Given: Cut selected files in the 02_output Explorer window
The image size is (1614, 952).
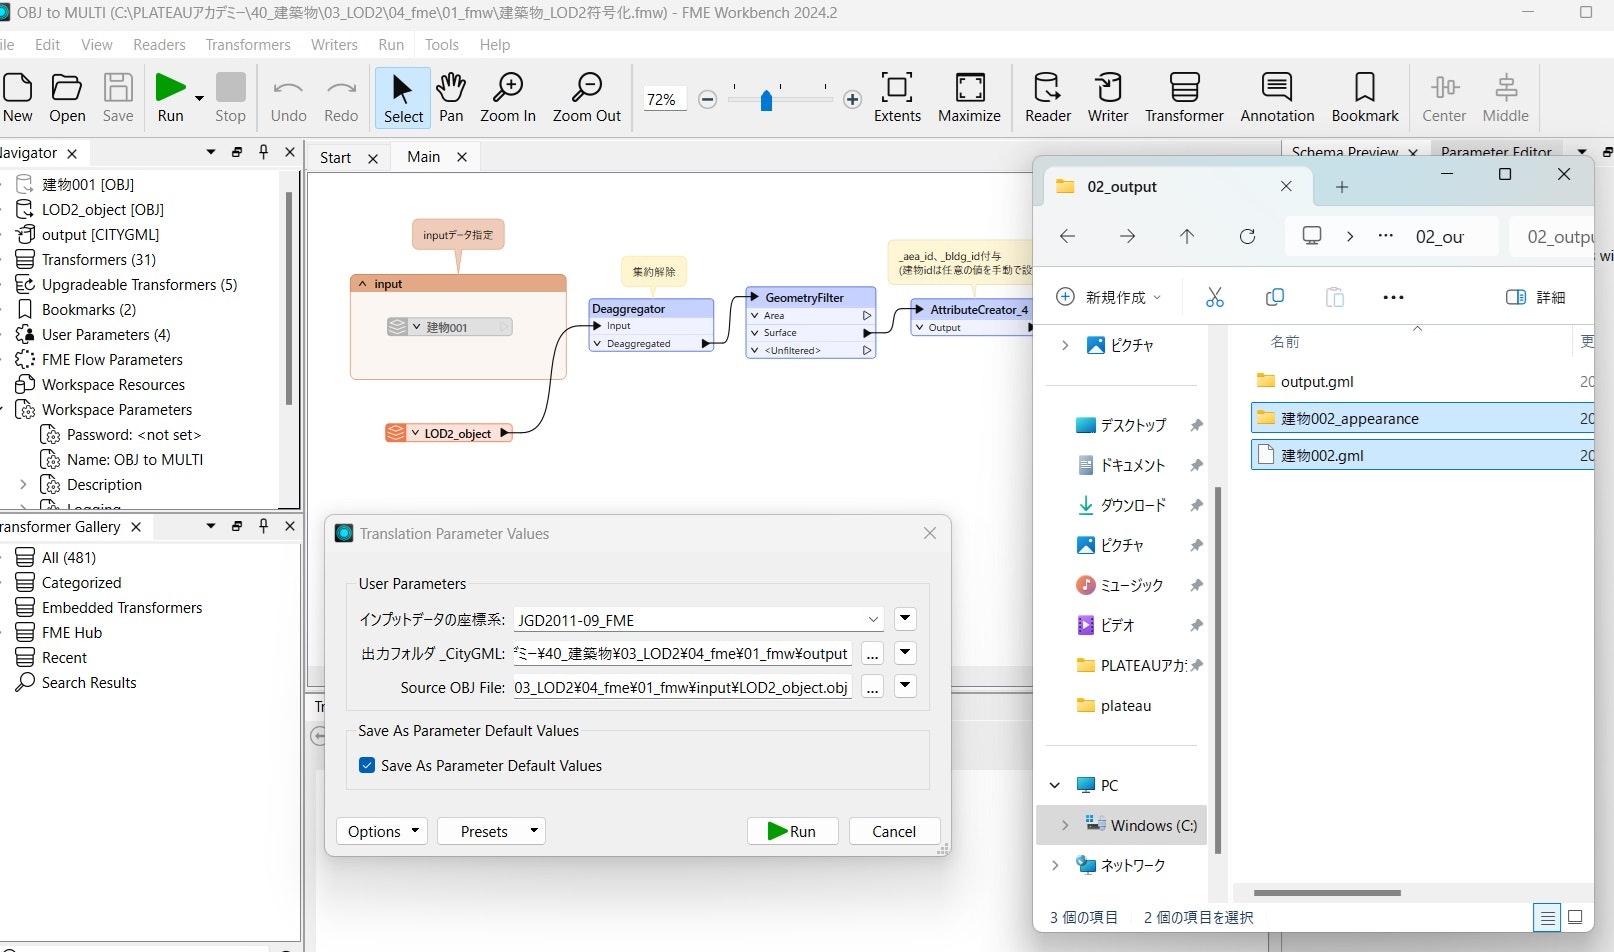Looking at the screenshot, I should pyautogui.click(x=1215, y=297).
